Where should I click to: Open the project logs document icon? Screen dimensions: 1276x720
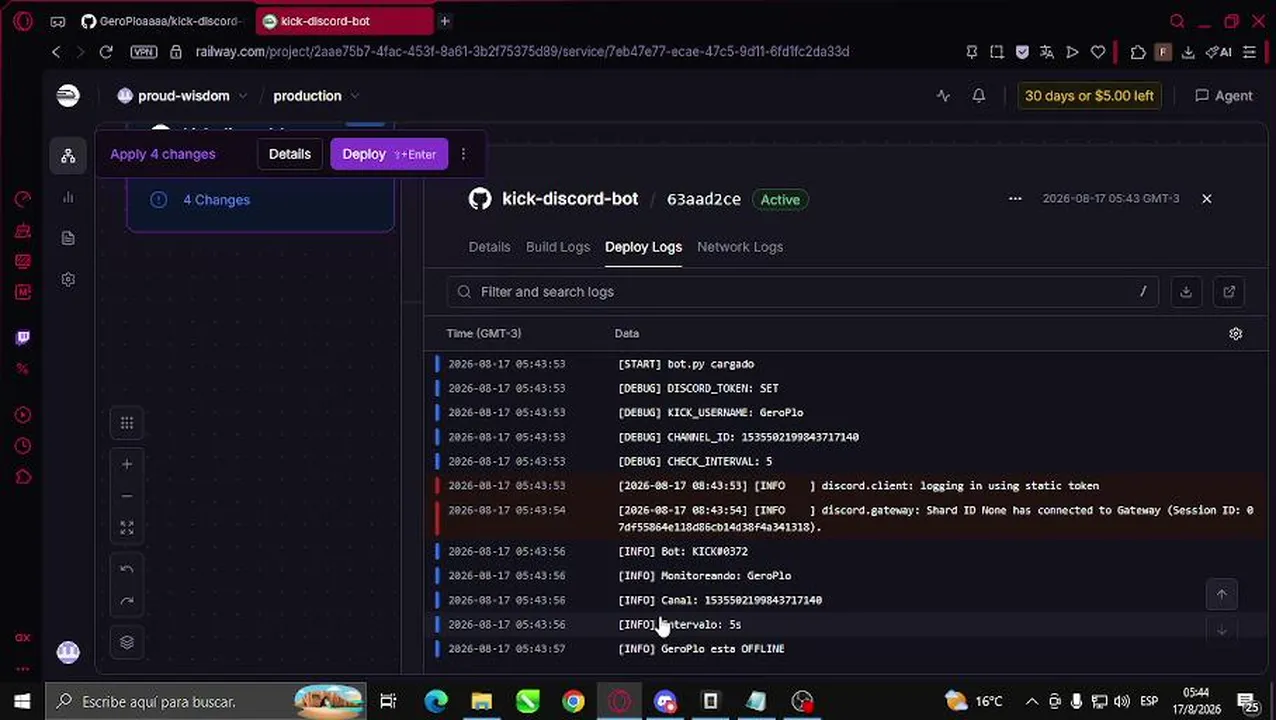pos(68,238)
